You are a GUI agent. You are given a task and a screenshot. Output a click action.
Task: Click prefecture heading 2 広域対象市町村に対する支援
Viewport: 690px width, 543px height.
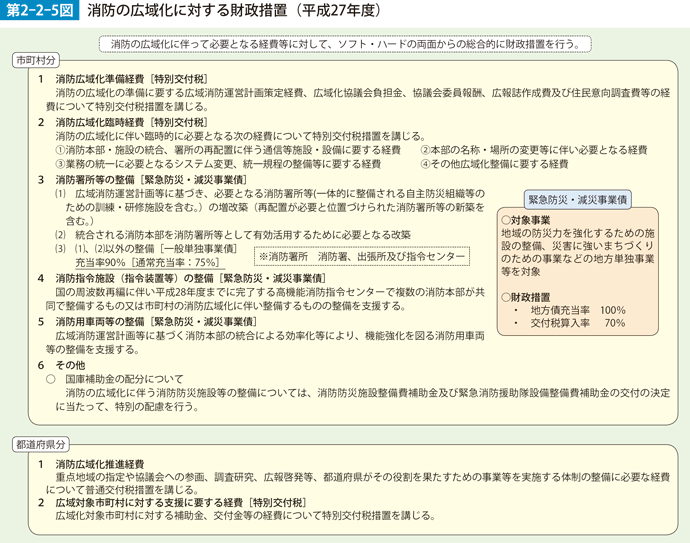(172, 503)
